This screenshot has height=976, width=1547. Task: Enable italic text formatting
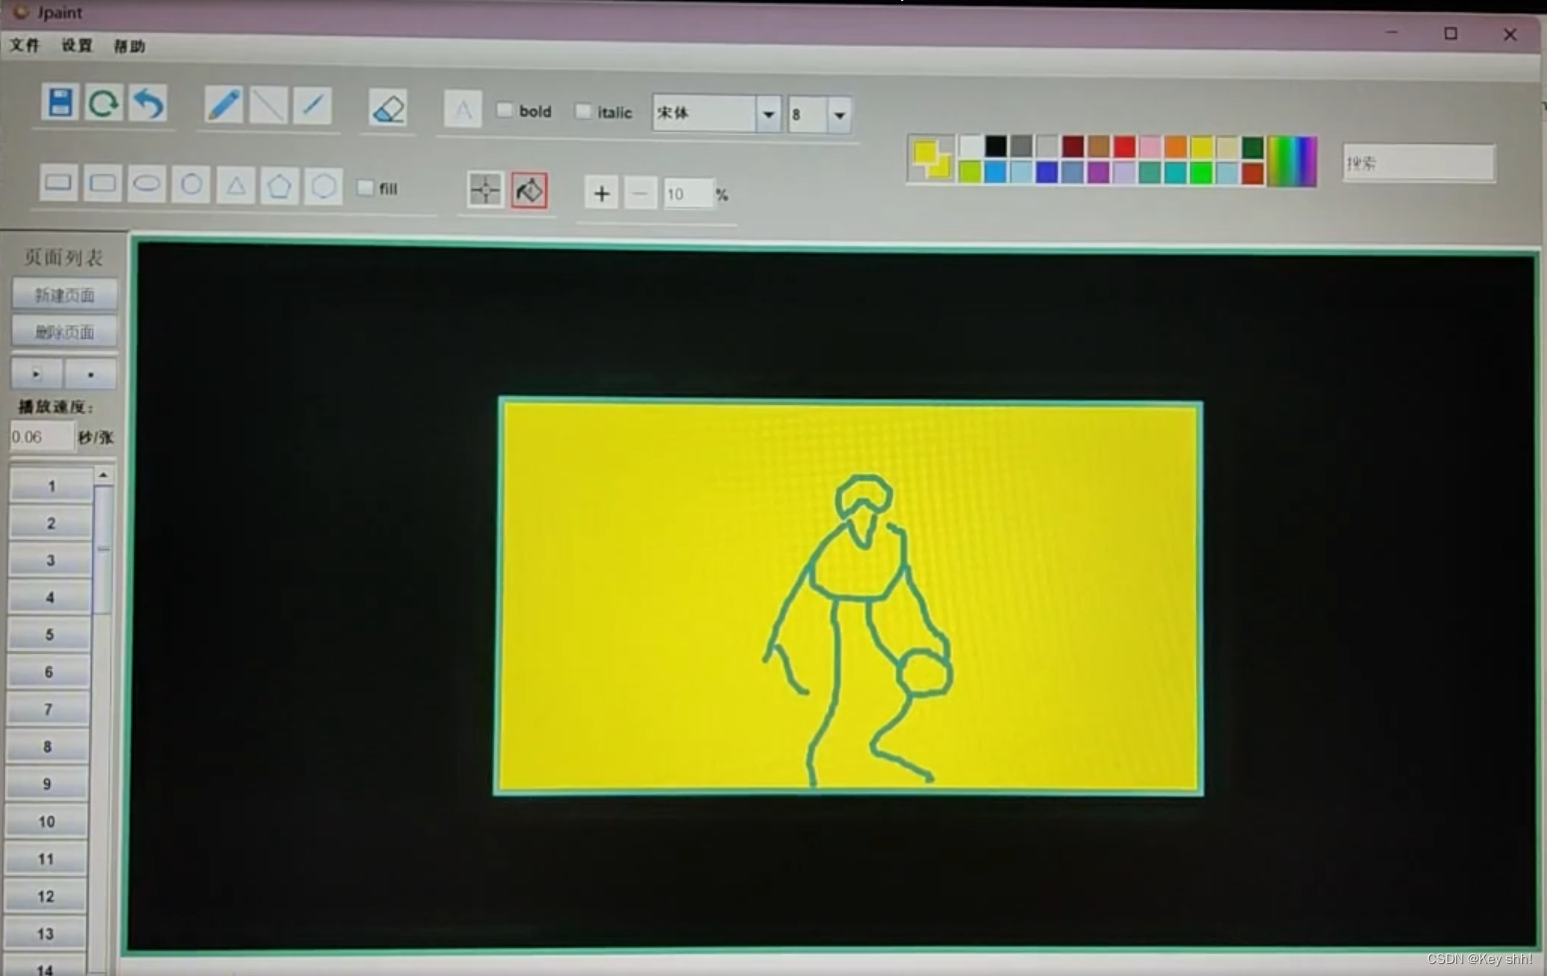pos(584,111)
